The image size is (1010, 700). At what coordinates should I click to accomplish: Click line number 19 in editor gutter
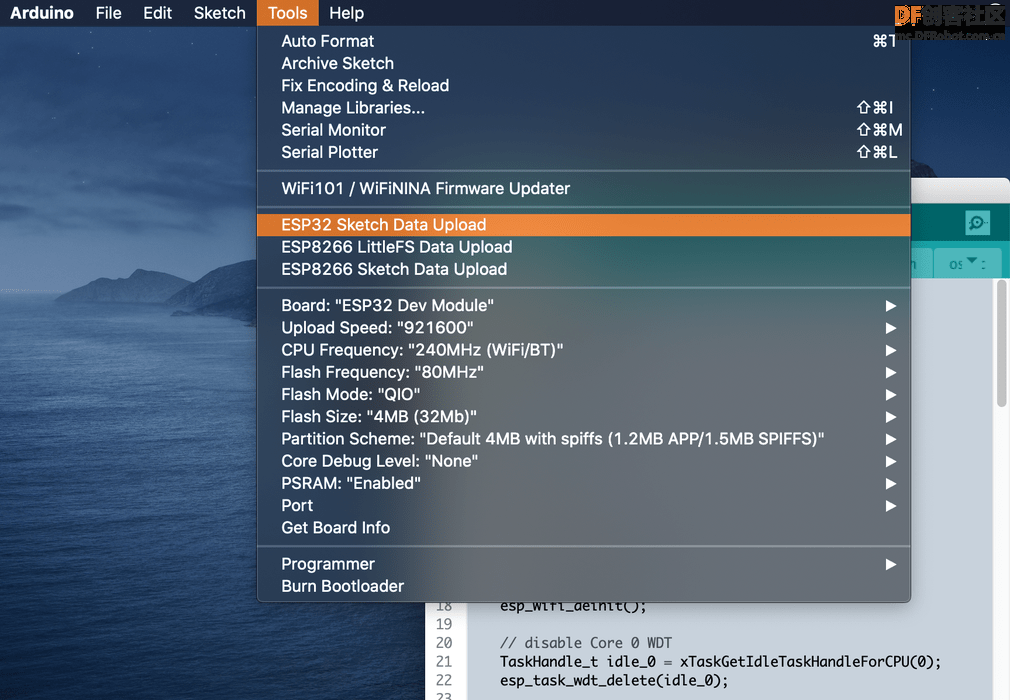click(444, 624)
